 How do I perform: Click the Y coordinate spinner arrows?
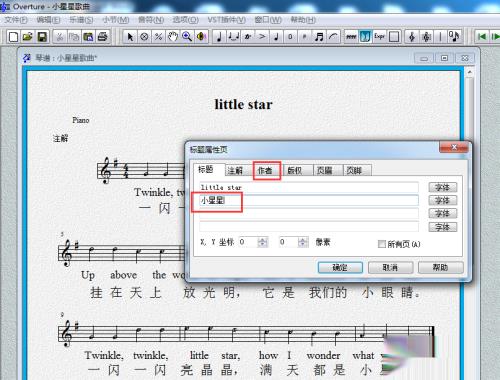coord(303,242)
